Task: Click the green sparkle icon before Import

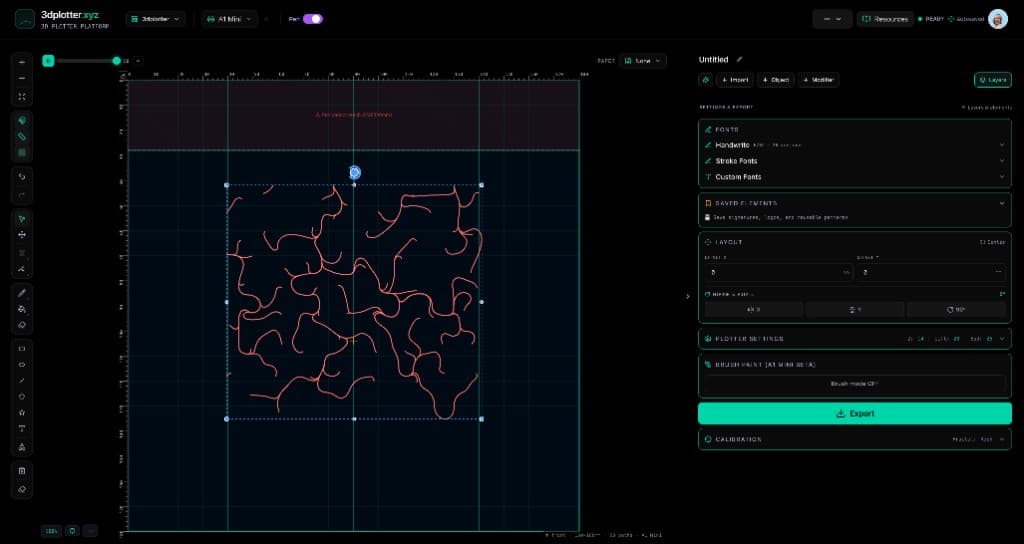Action: pos(705,80)
